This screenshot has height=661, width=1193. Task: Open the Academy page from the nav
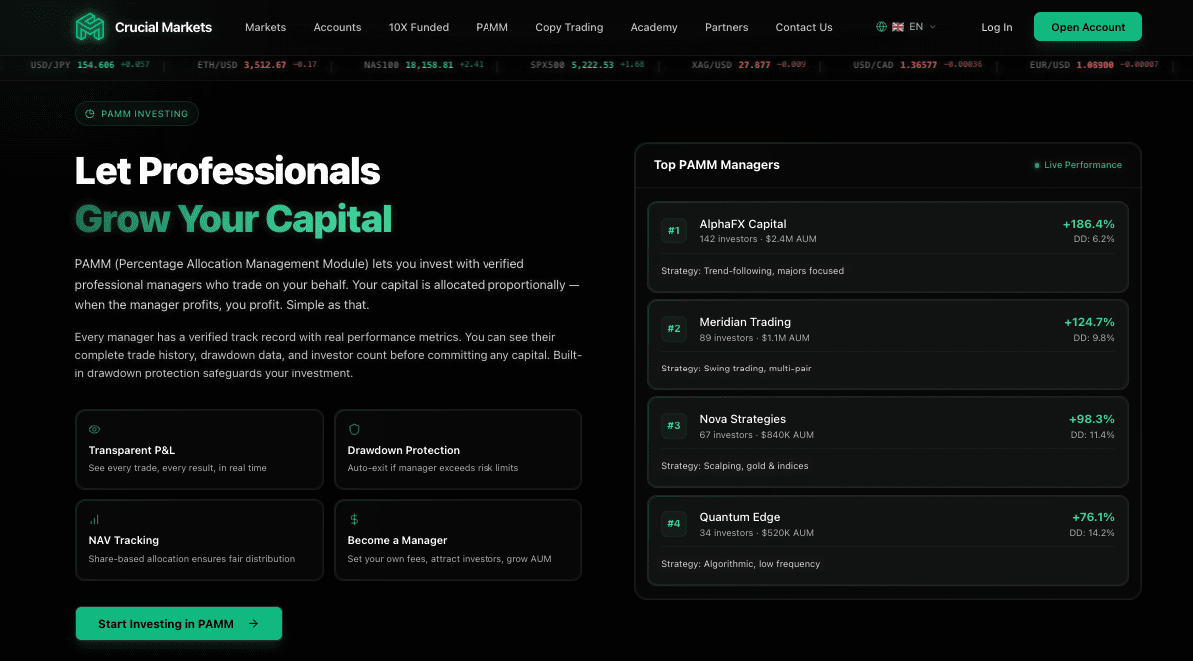tap(653, 27)
